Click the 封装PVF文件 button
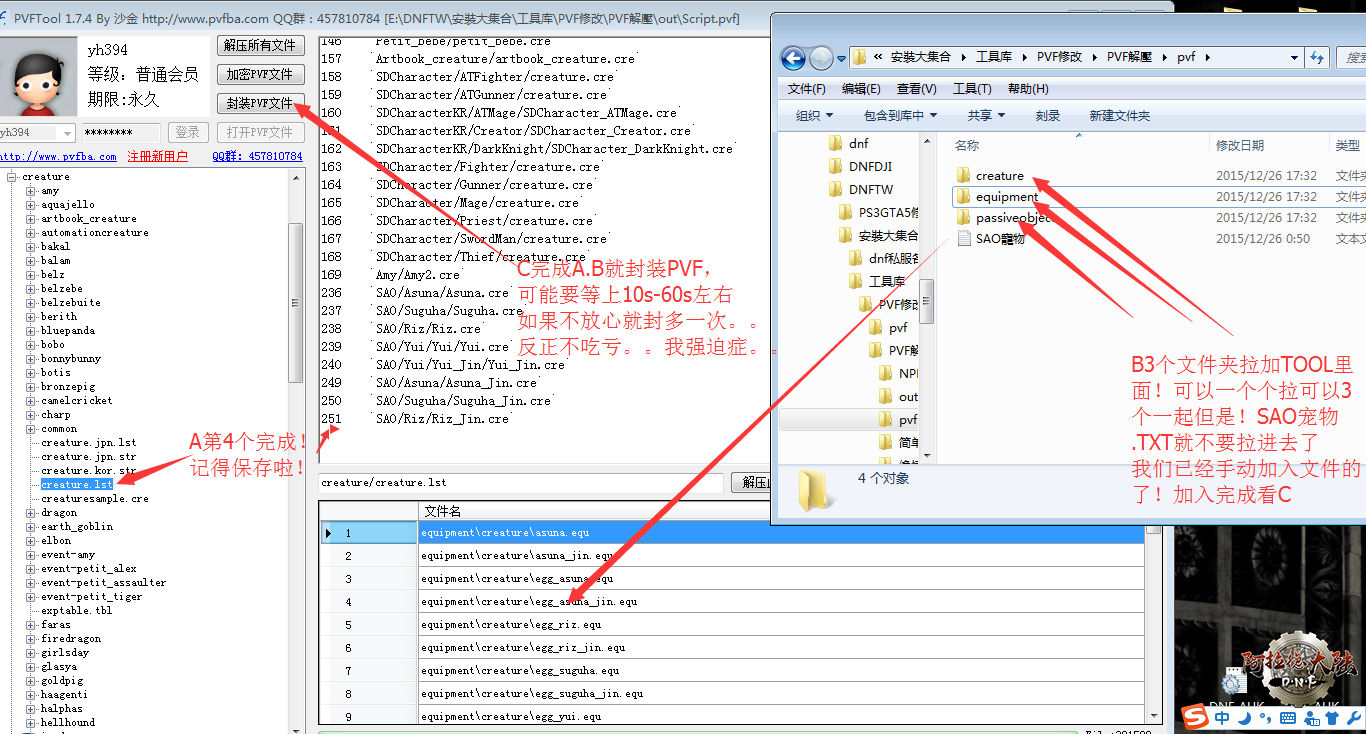The image size is (1366, 734). point(260,103)
